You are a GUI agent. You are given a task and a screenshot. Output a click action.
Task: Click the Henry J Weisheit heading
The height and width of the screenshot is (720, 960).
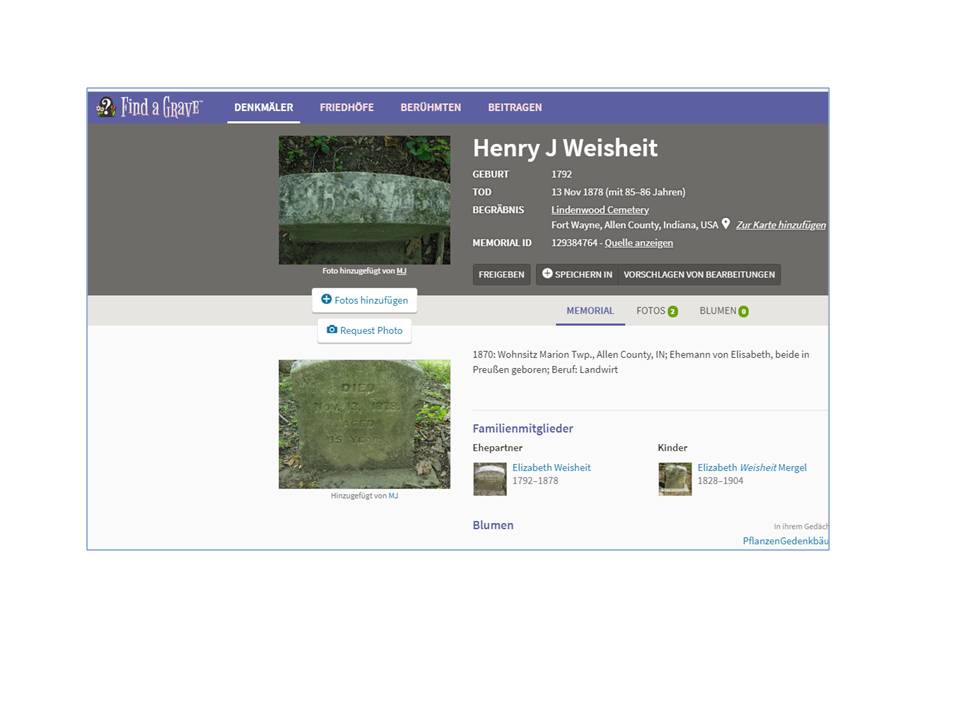[565, 148]
